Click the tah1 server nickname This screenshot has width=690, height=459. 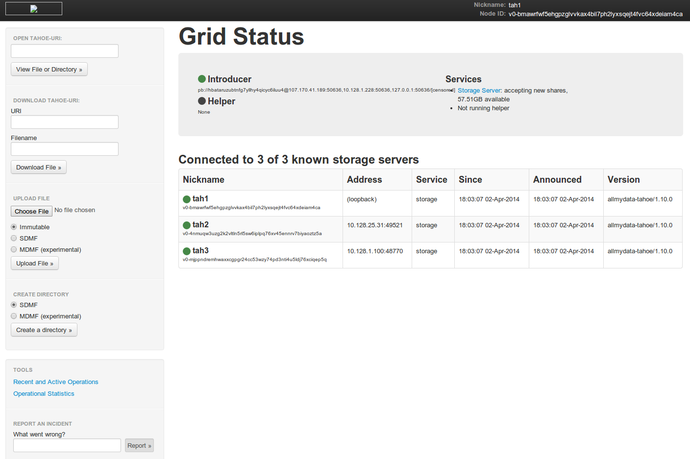(x=200, y=198)
